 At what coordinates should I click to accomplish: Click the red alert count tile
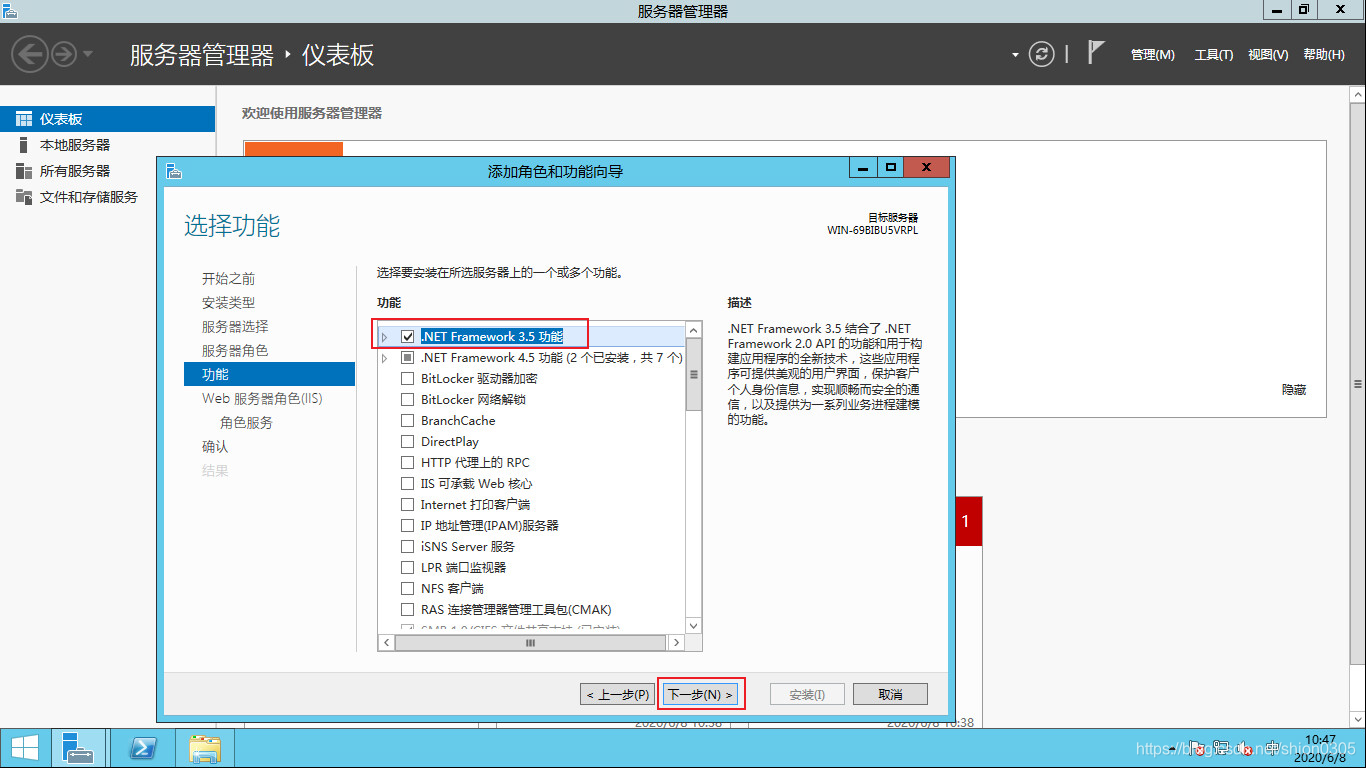tap(969, 521)
